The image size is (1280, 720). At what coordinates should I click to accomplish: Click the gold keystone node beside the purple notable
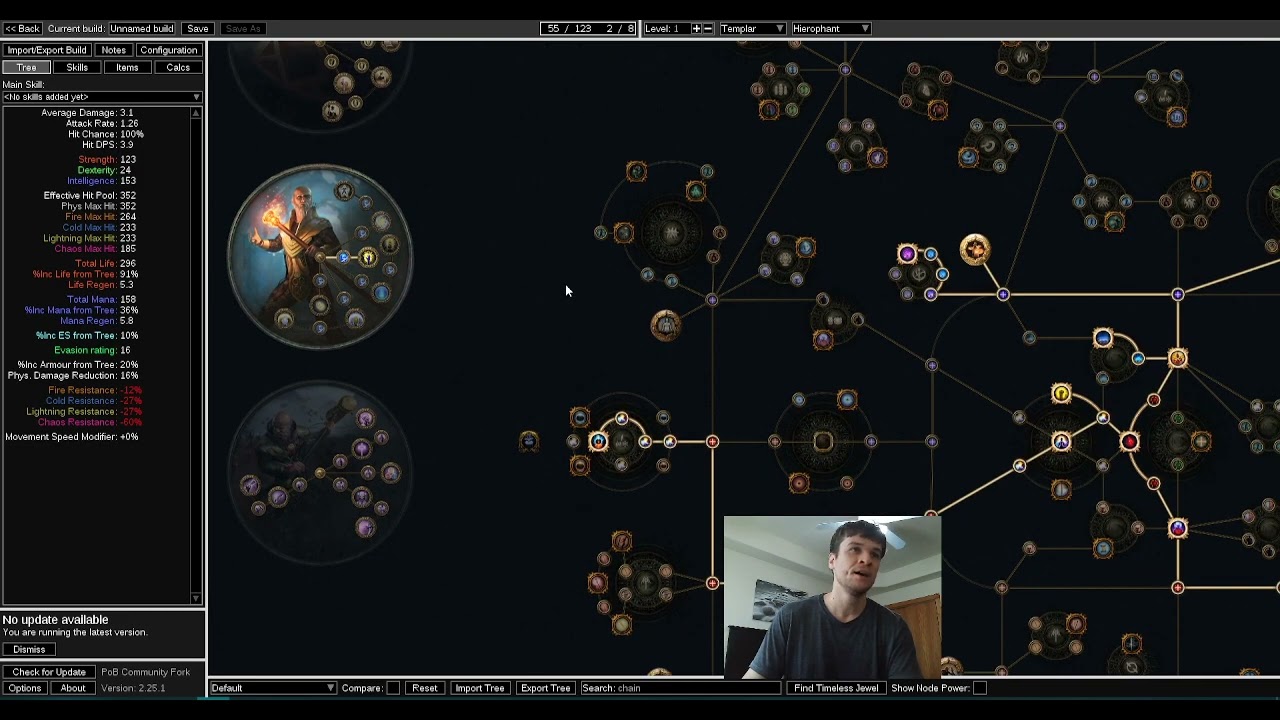(975, 249)
